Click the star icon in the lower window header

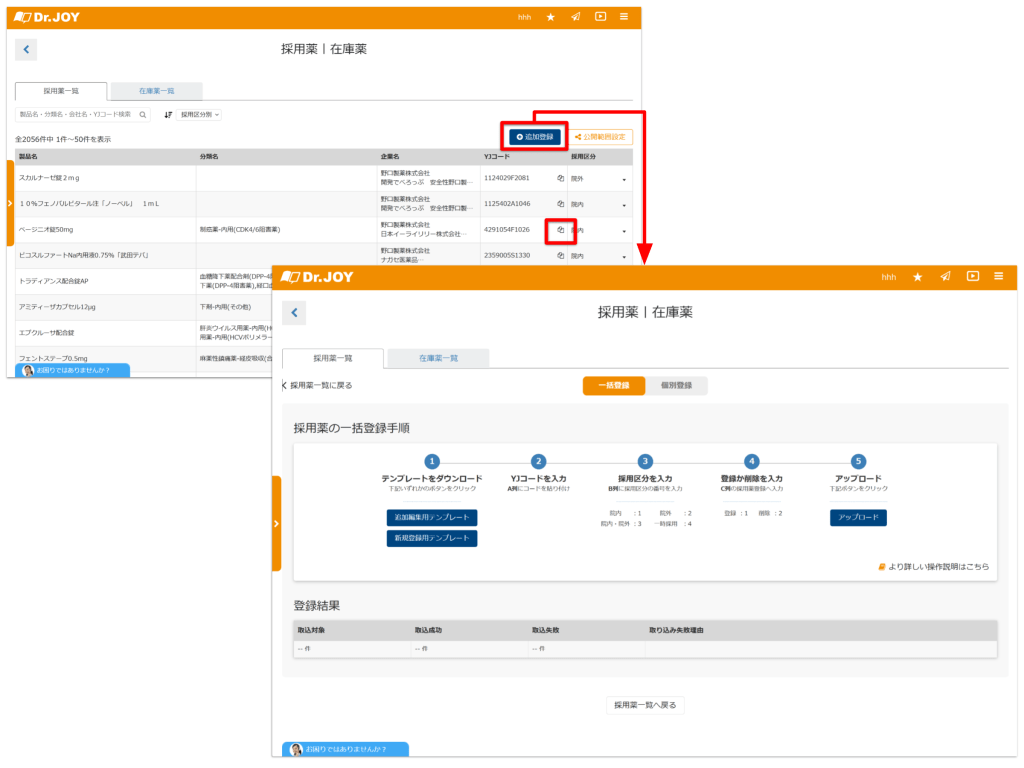917,277
